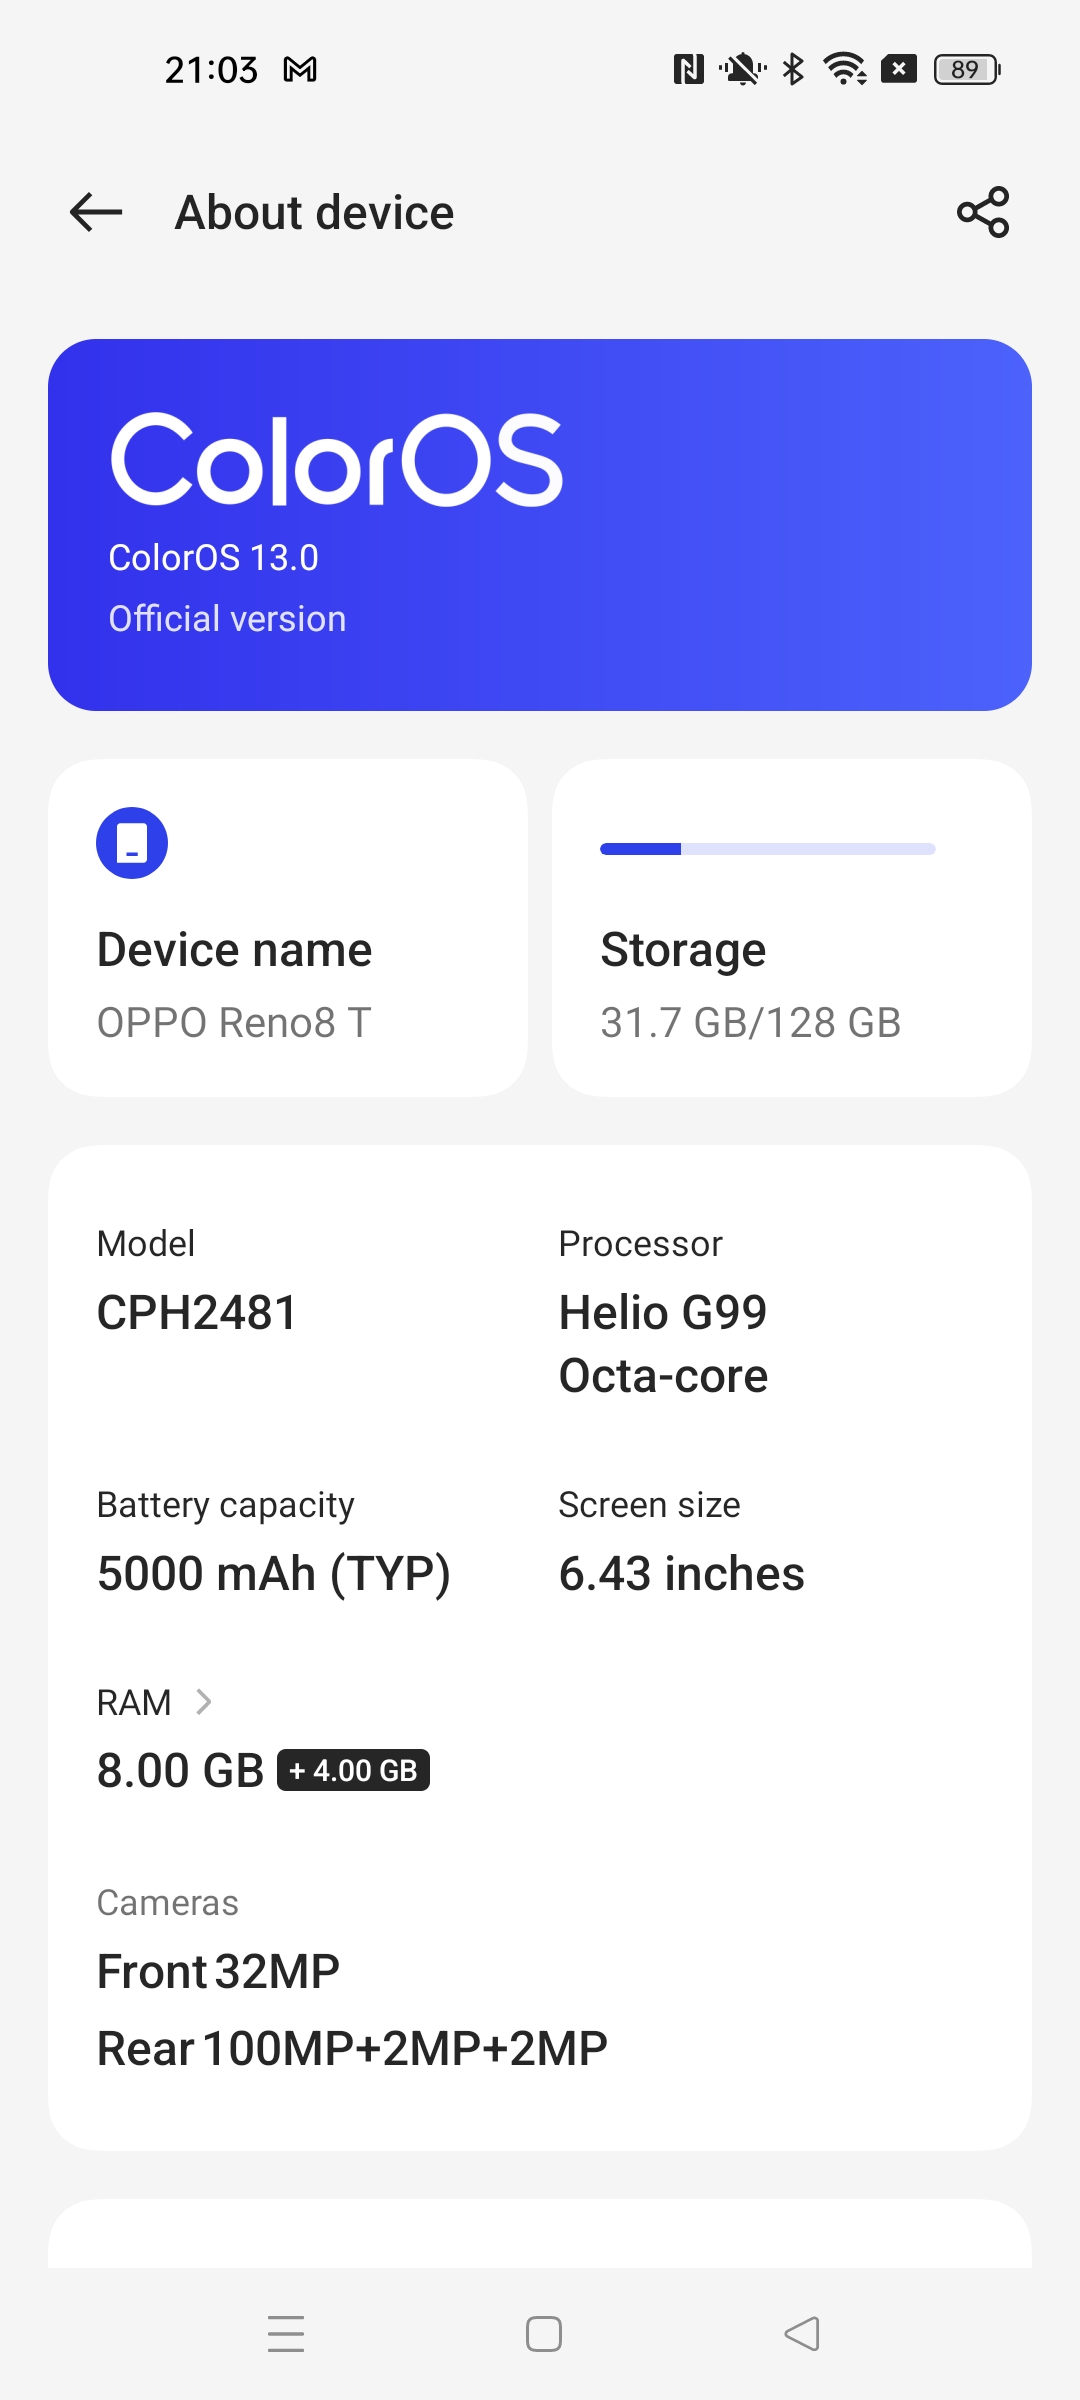This screenshot has height=2400, width=1080.
Task: Tap the back triangle navigation button
Action: point(802,2334)
